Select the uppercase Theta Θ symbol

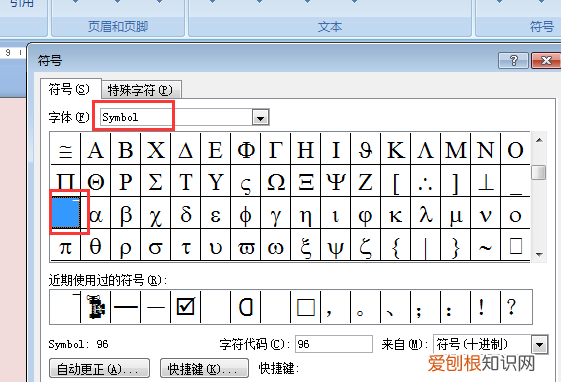point(96,181)
